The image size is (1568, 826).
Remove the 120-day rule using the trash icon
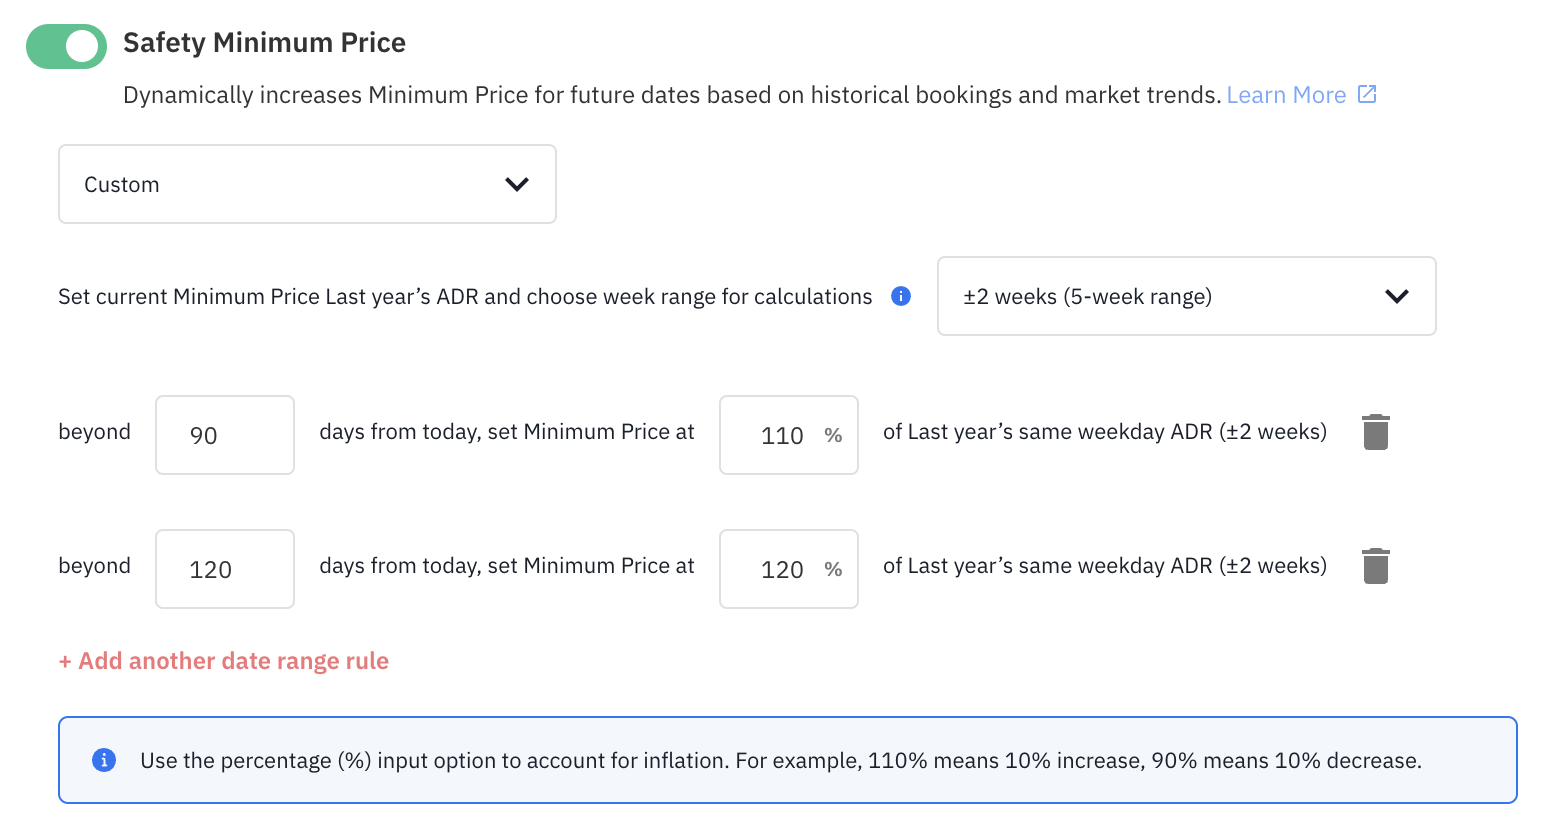pyautogui.click(x=1376, y=566)
